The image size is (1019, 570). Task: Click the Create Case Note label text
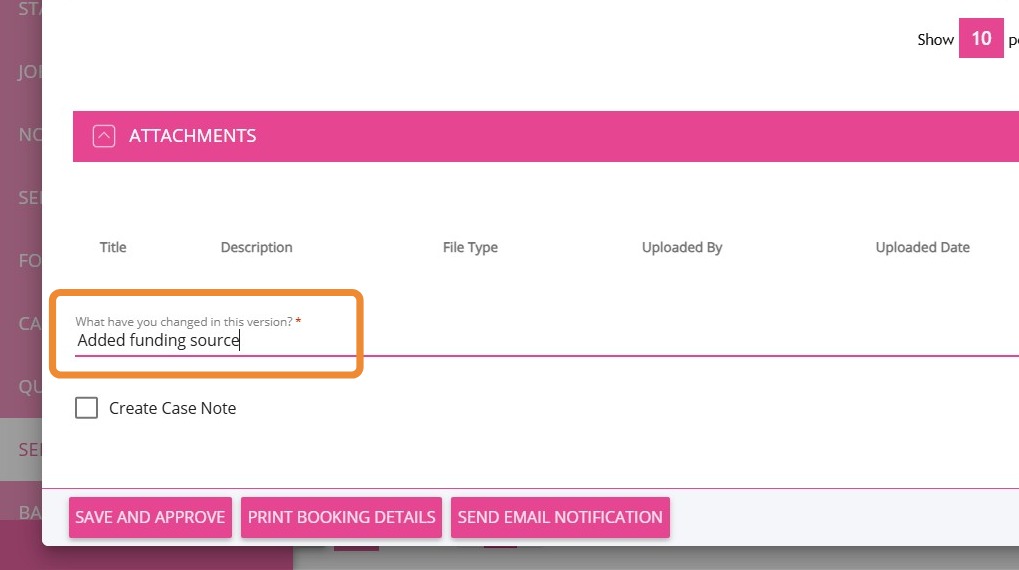[x=173, y=408]
